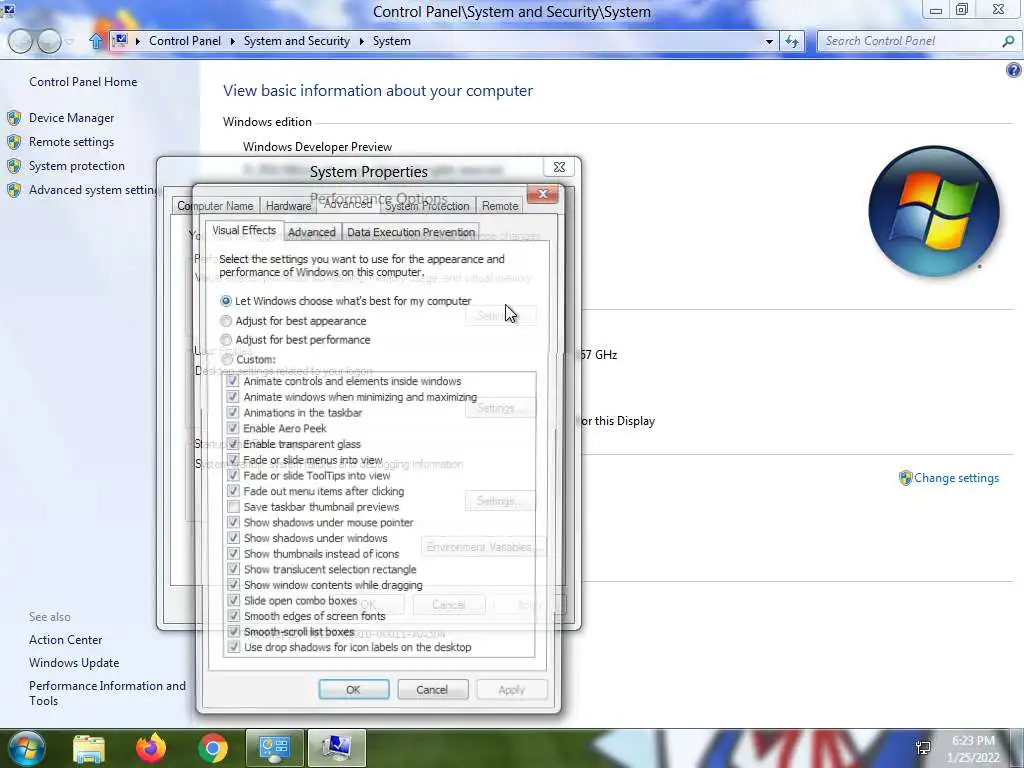Click the Forward navigation arrow
The image size is (1024, 768).
[x=49, y=41]
